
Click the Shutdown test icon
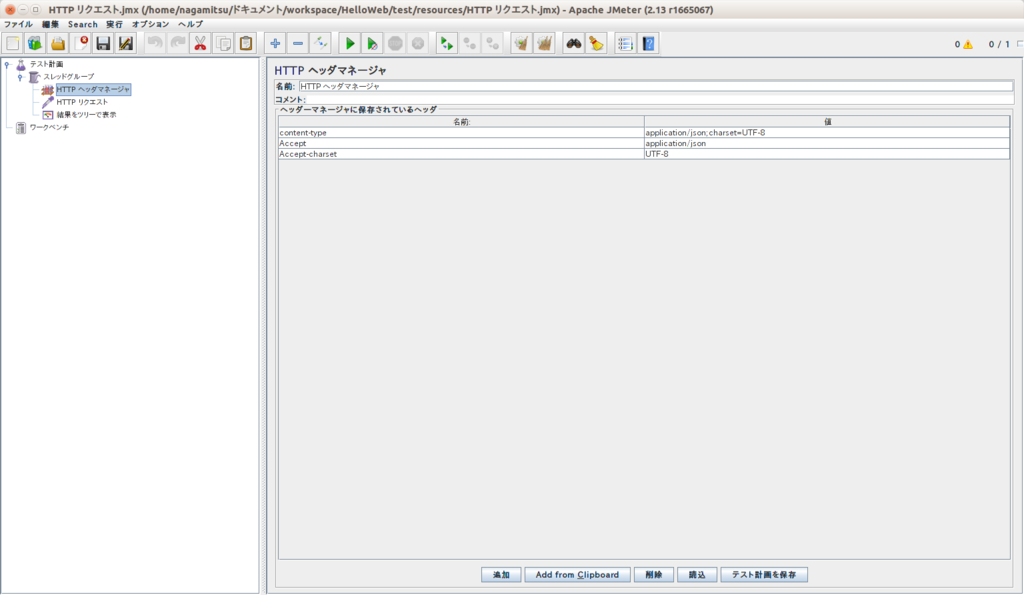point(418,44)
